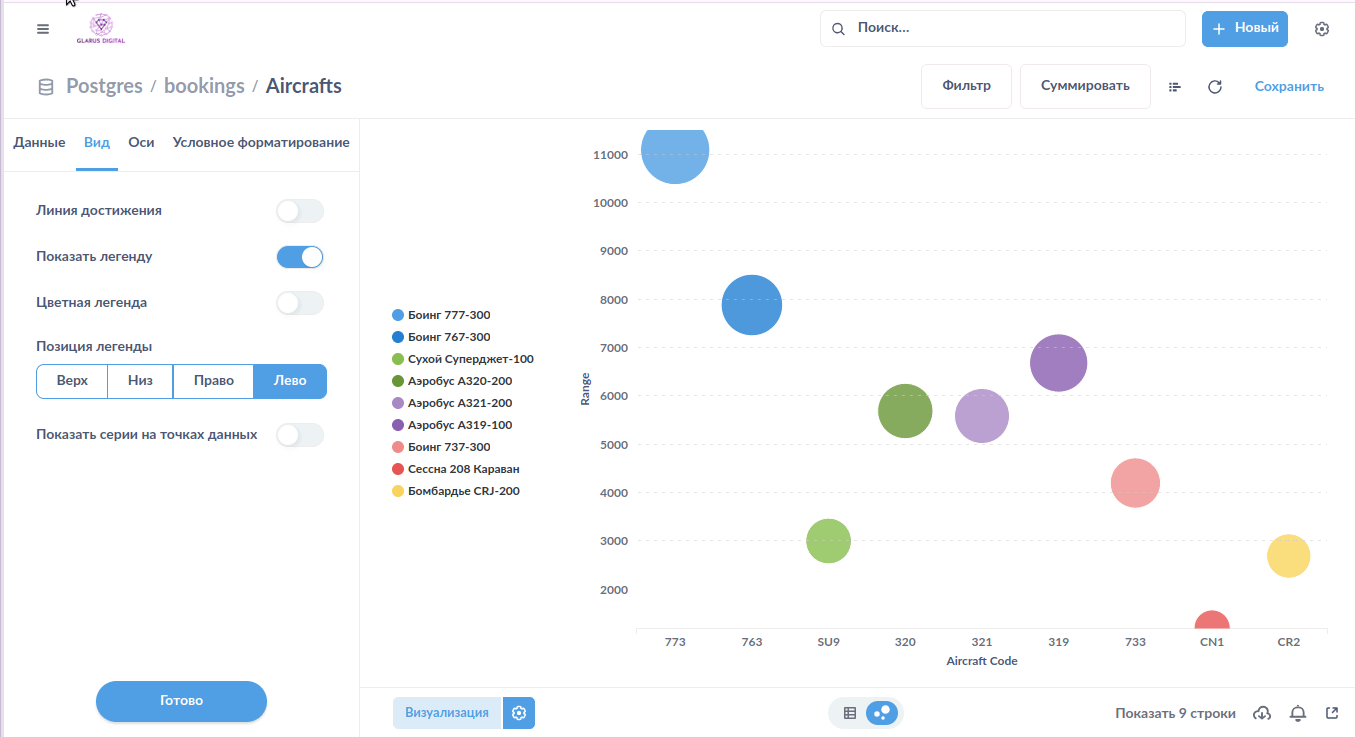
Task: Download the full results
Action: (1262, 713)
